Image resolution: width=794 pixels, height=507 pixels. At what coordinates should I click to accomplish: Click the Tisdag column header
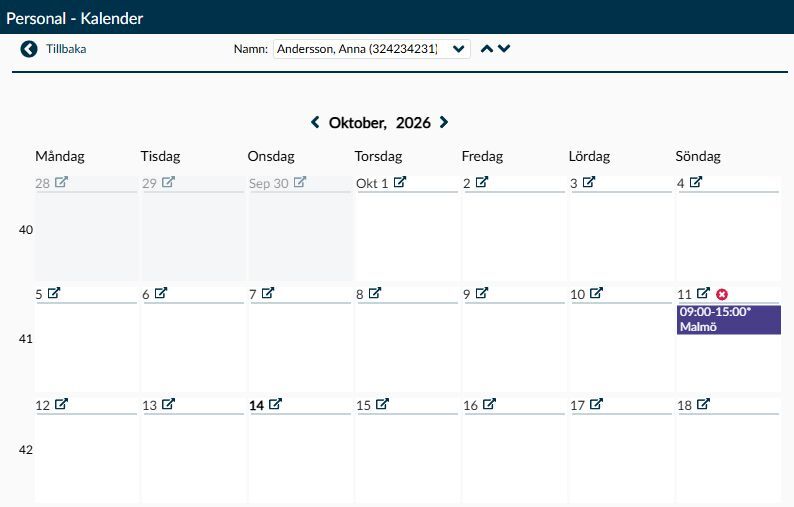point(161,156)
